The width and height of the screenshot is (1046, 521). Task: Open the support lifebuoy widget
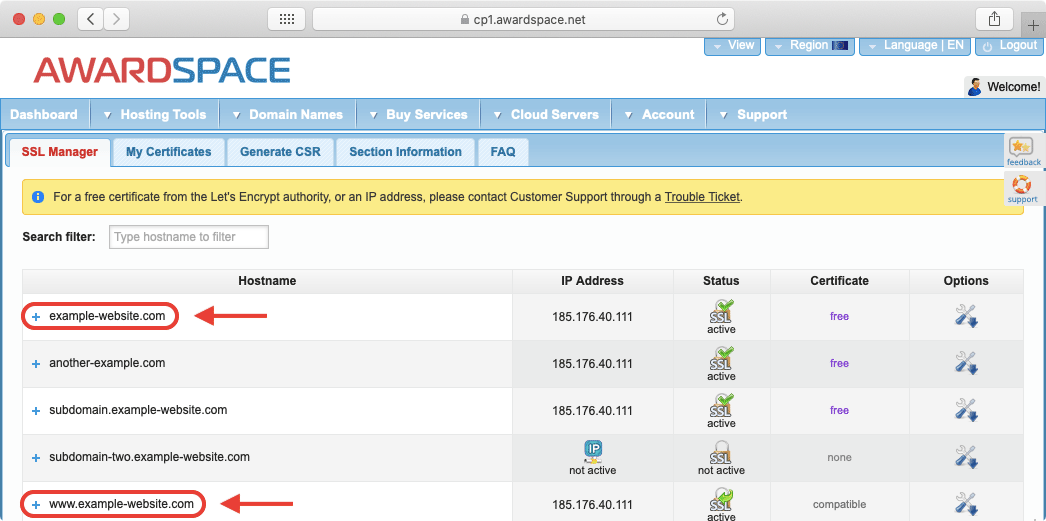click(x=1022, y=189)
